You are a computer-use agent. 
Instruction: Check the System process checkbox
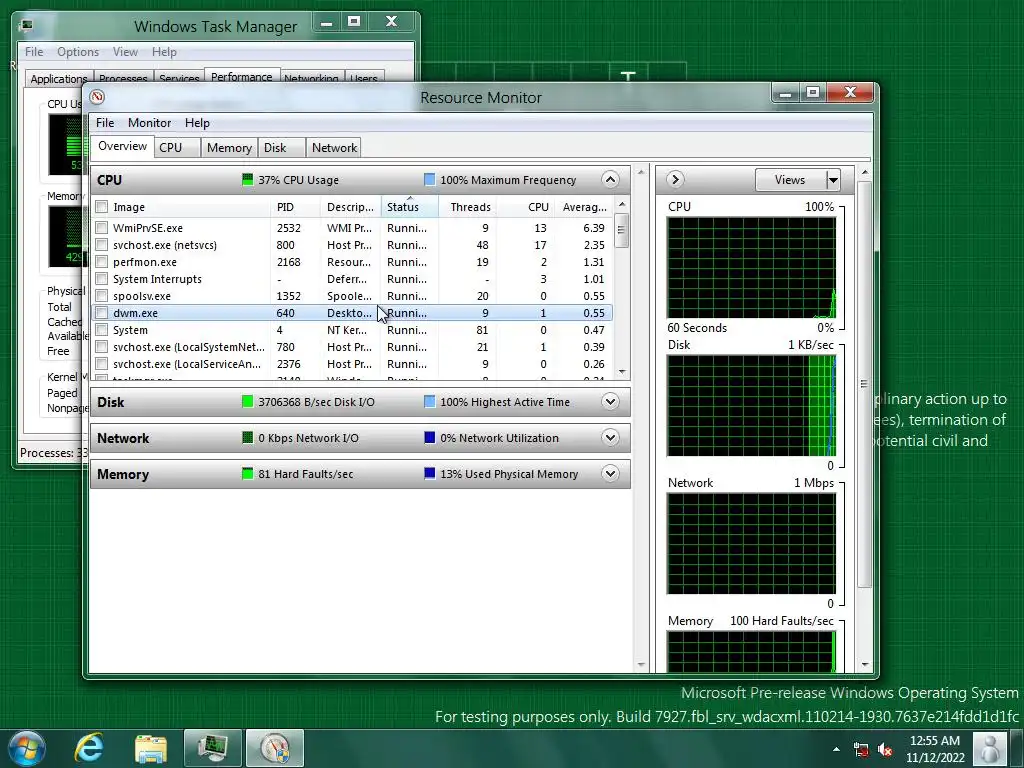coord(101,330)
